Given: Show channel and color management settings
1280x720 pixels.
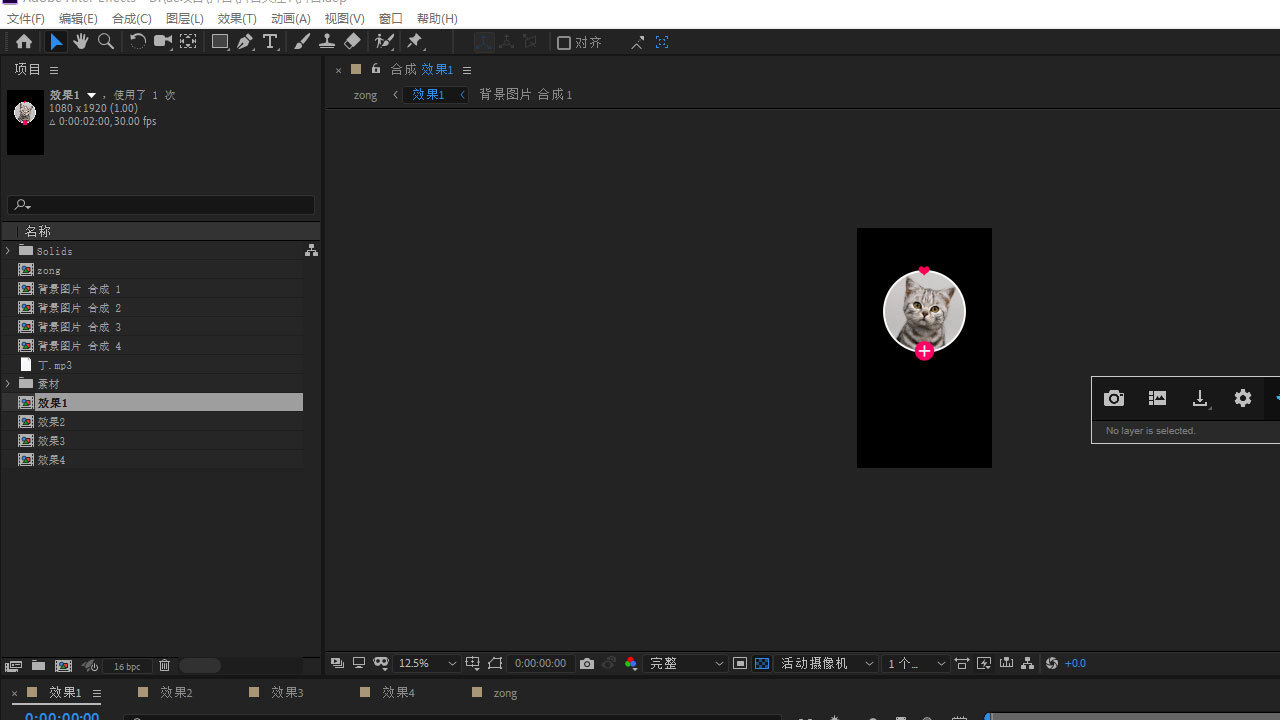Looking at the screenshot, I should [630, 664].
